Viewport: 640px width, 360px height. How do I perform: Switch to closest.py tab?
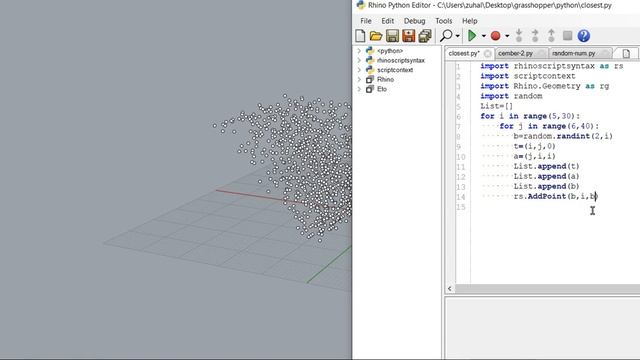(x=464, y=53)
